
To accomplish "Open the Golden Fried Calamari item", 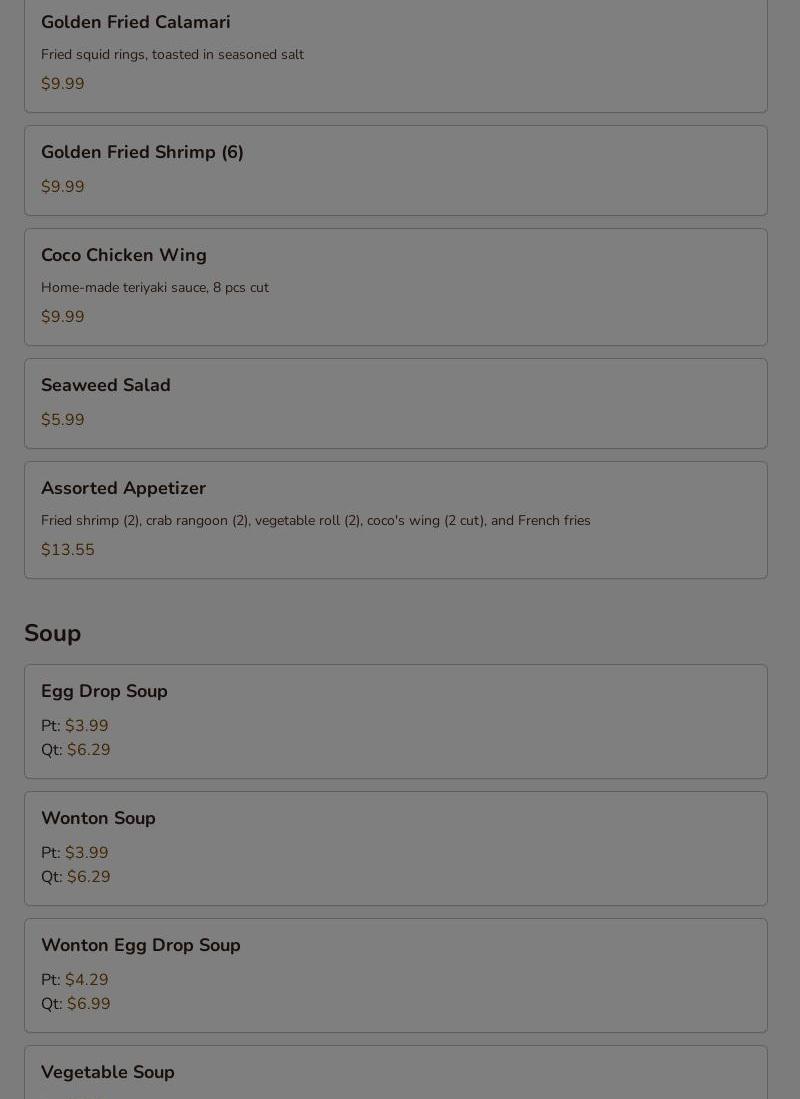I will coord(136,22).
